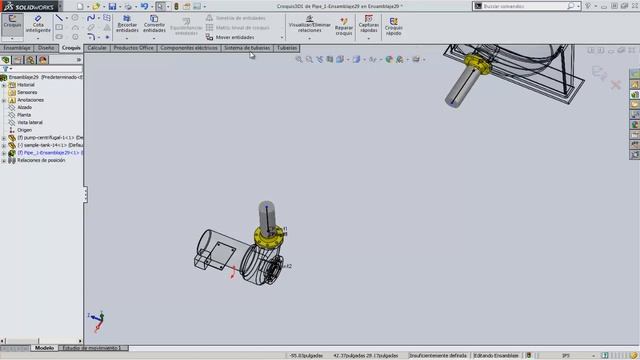This screenshot has width=640, height=360.
Task: Open the dropdown under Croquis button
Action: (12, 38)
